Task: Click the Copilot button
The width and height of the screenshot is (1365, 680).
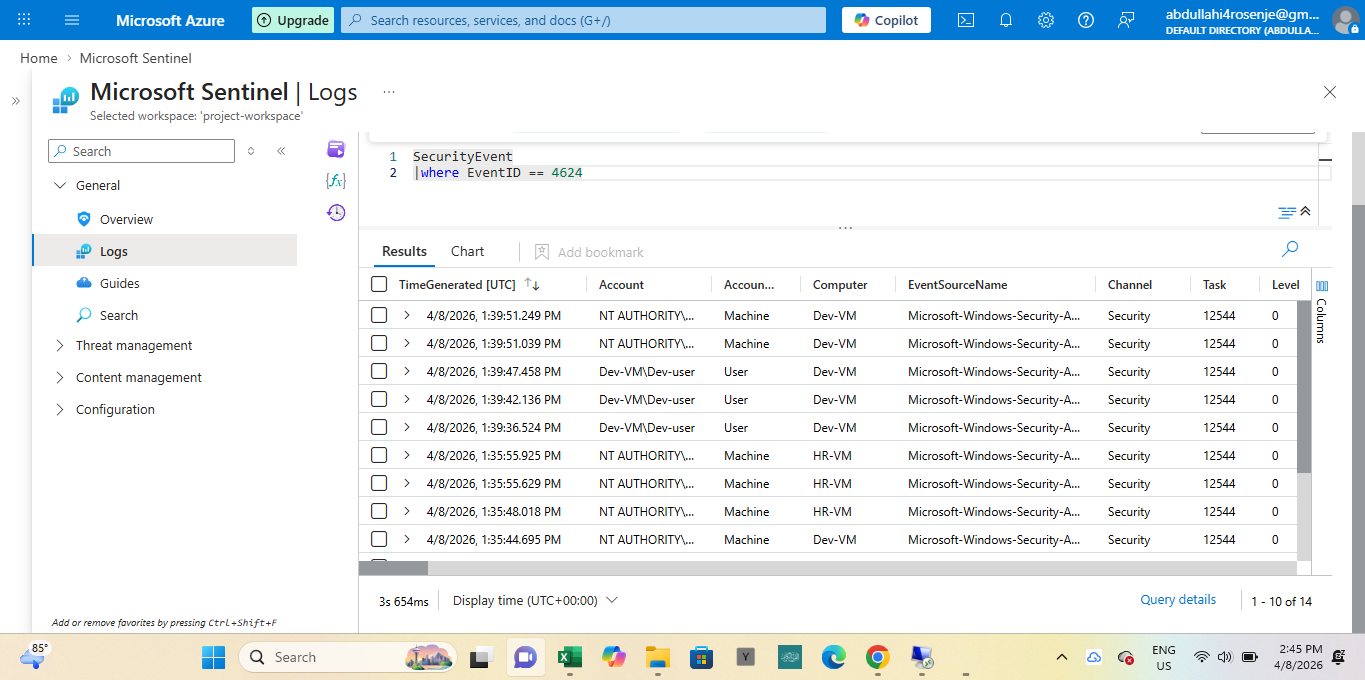Action: pyautogui.click(x=886, y=20)
